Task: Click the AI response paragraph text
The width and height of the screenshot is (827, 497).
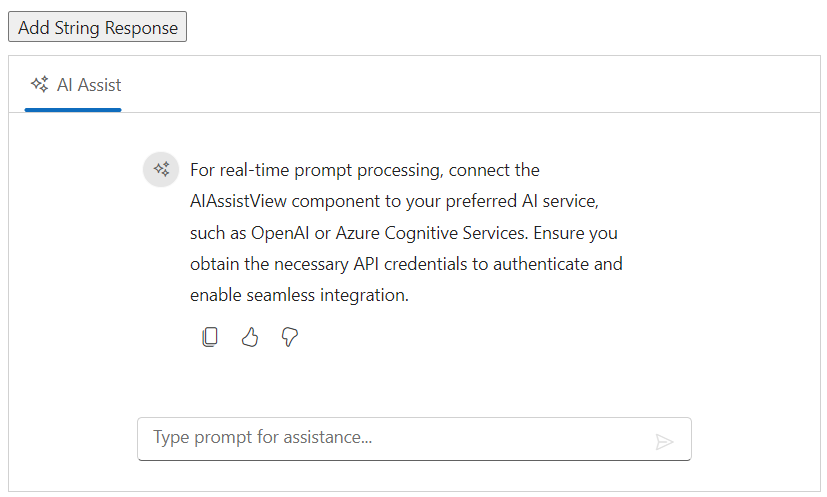Action: tap(405, 233)
